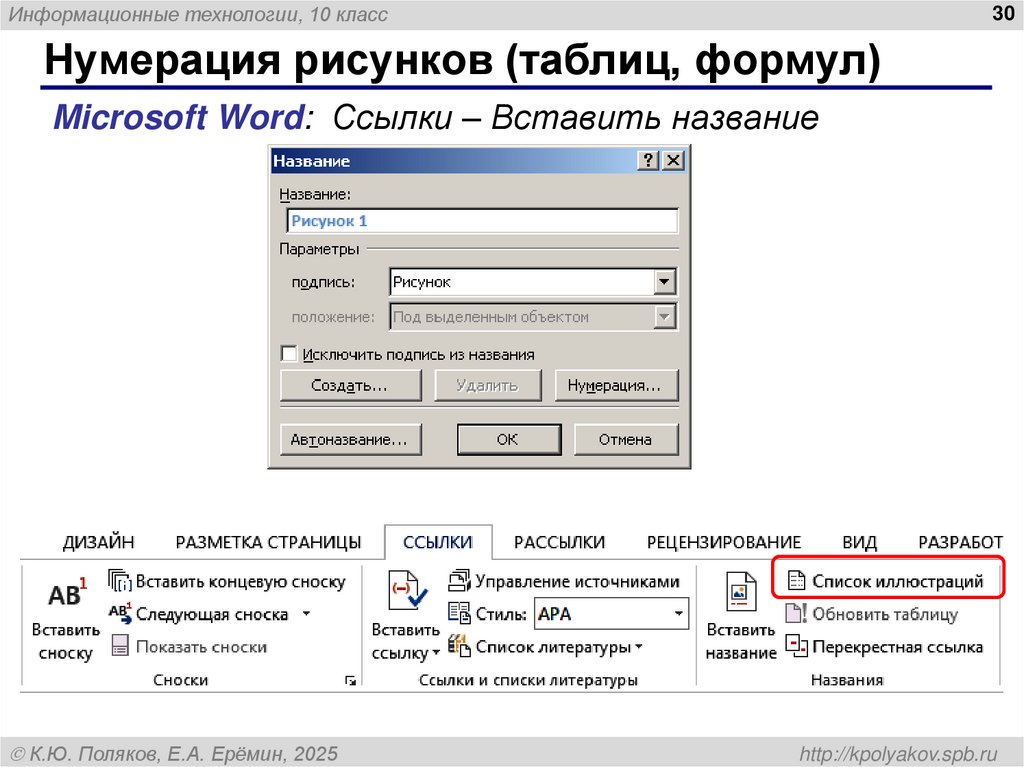
Task: Open the Стиль APA combo box
Action: [611, 613]
